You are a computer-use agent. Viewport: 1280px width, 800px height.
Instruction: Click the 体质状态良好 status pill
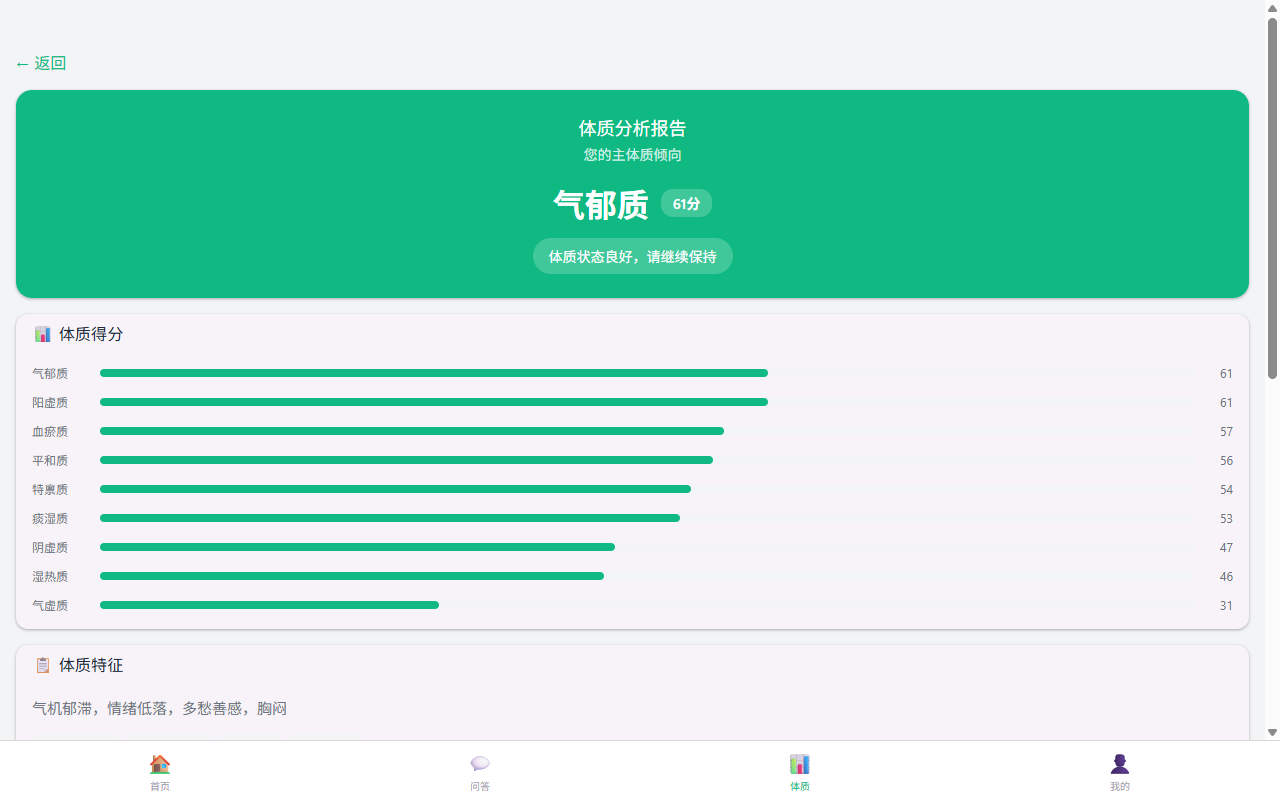[632, 257]
